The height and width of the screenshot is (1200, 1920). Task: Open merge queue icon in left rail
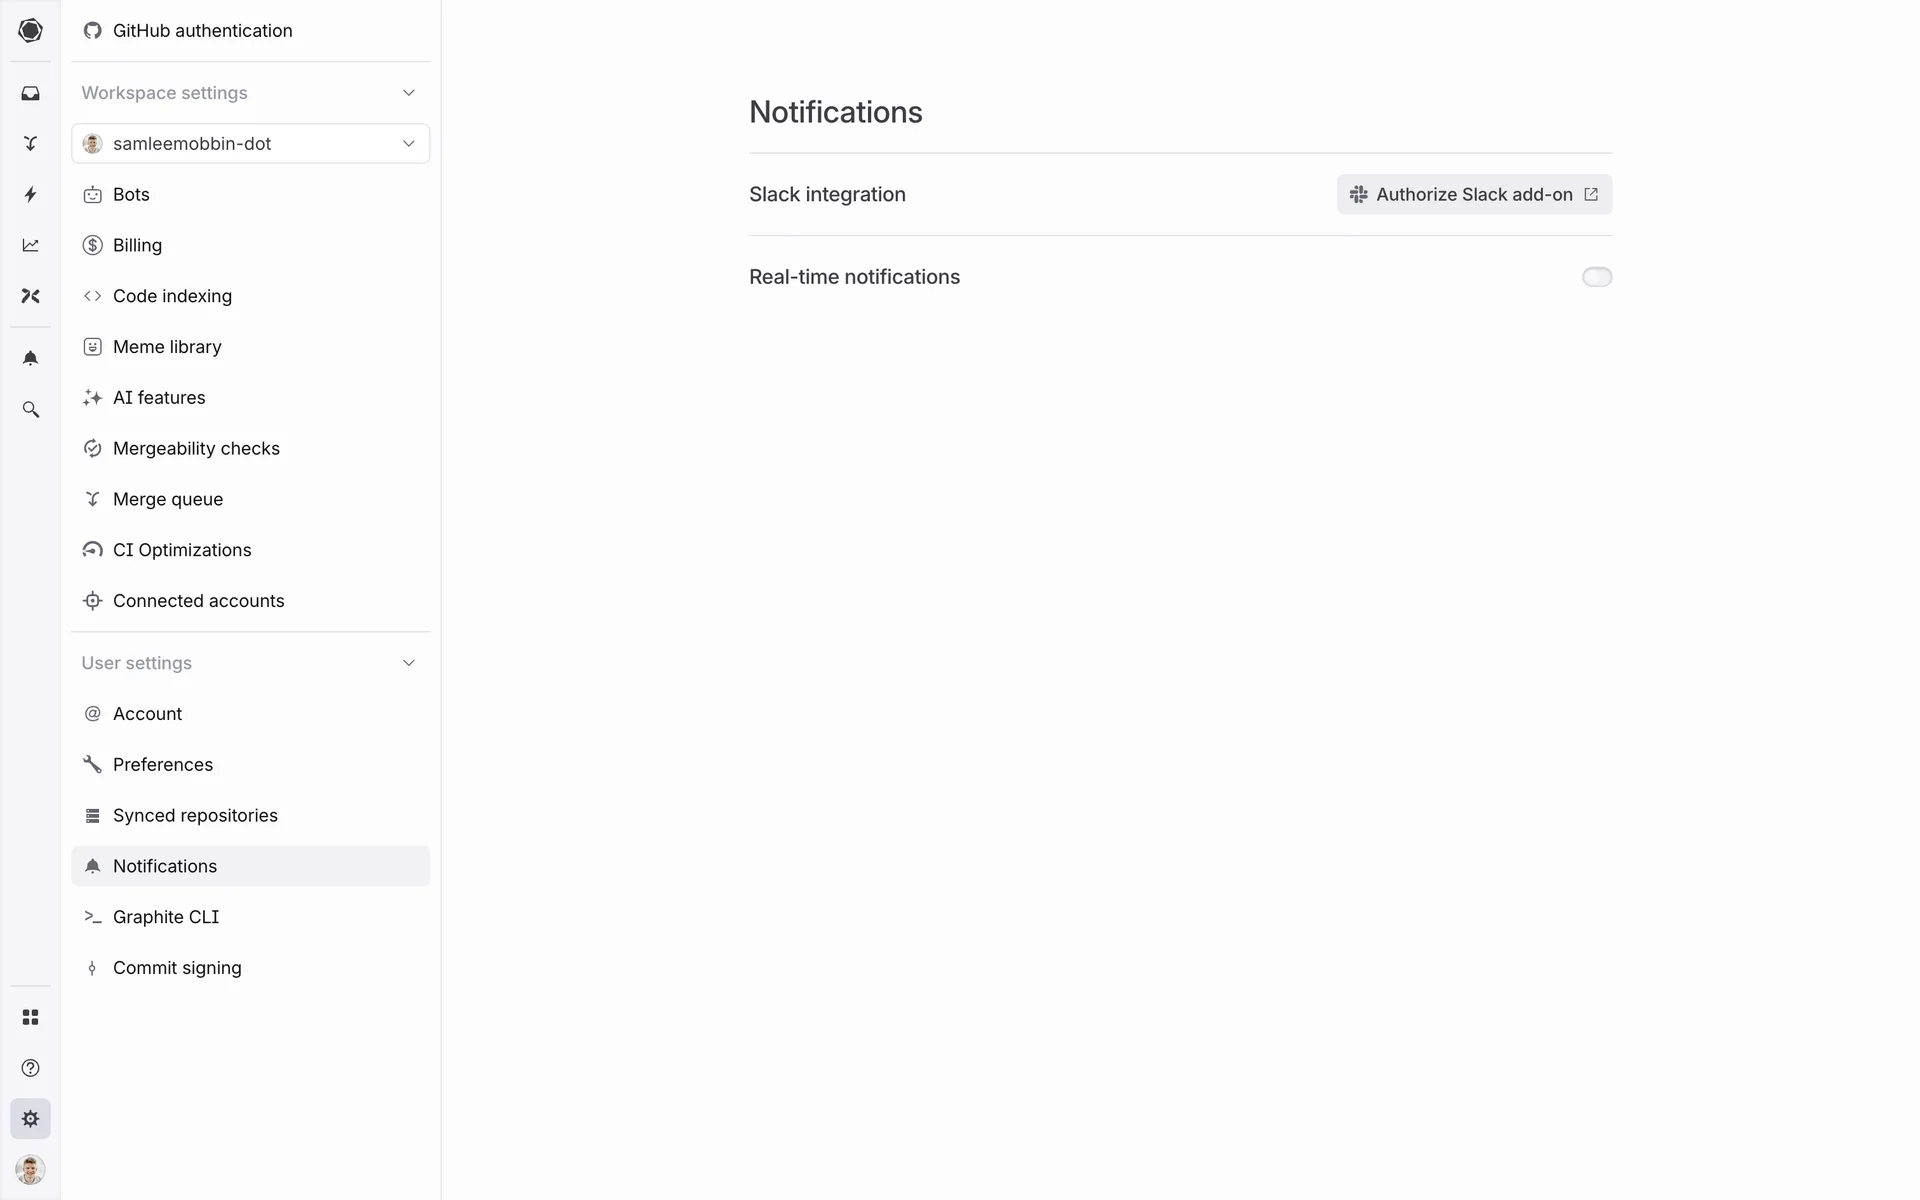(x=30, y=144)
